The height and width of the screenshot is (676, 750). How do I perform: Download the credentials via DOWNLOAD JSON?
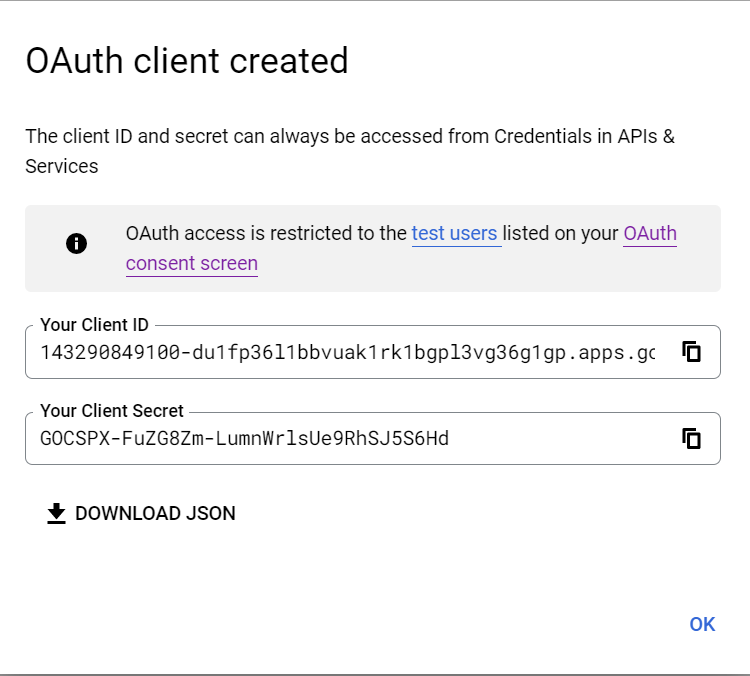click(x=141, y=513)
